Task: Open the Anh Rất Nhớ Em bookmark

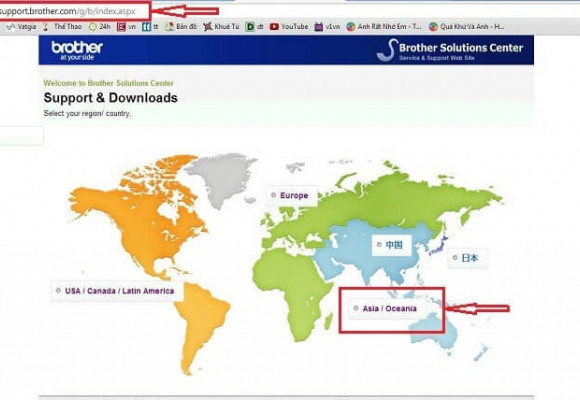Action: [384, 27]
